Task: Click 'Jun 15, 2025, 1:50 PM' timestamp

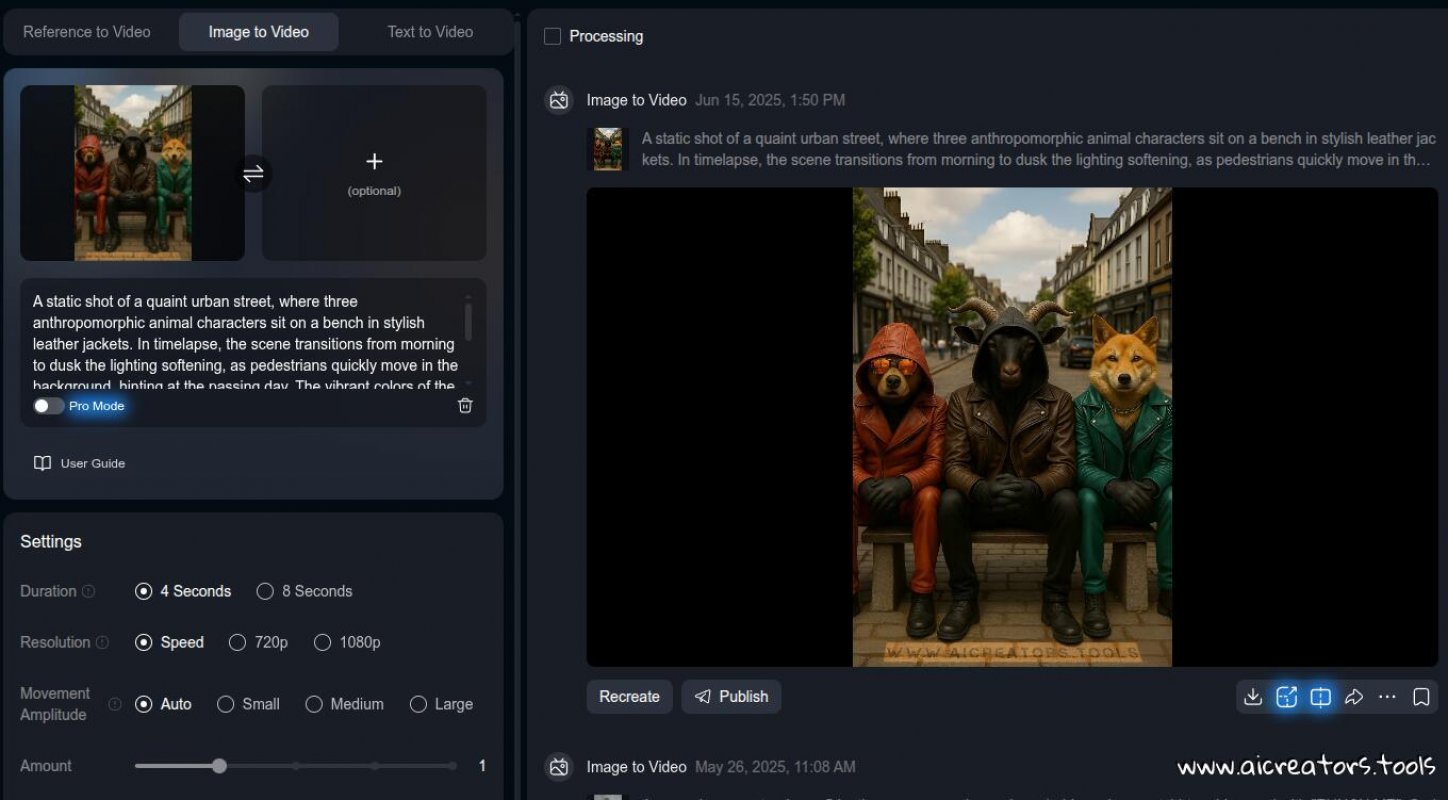Action: point(770,100)
